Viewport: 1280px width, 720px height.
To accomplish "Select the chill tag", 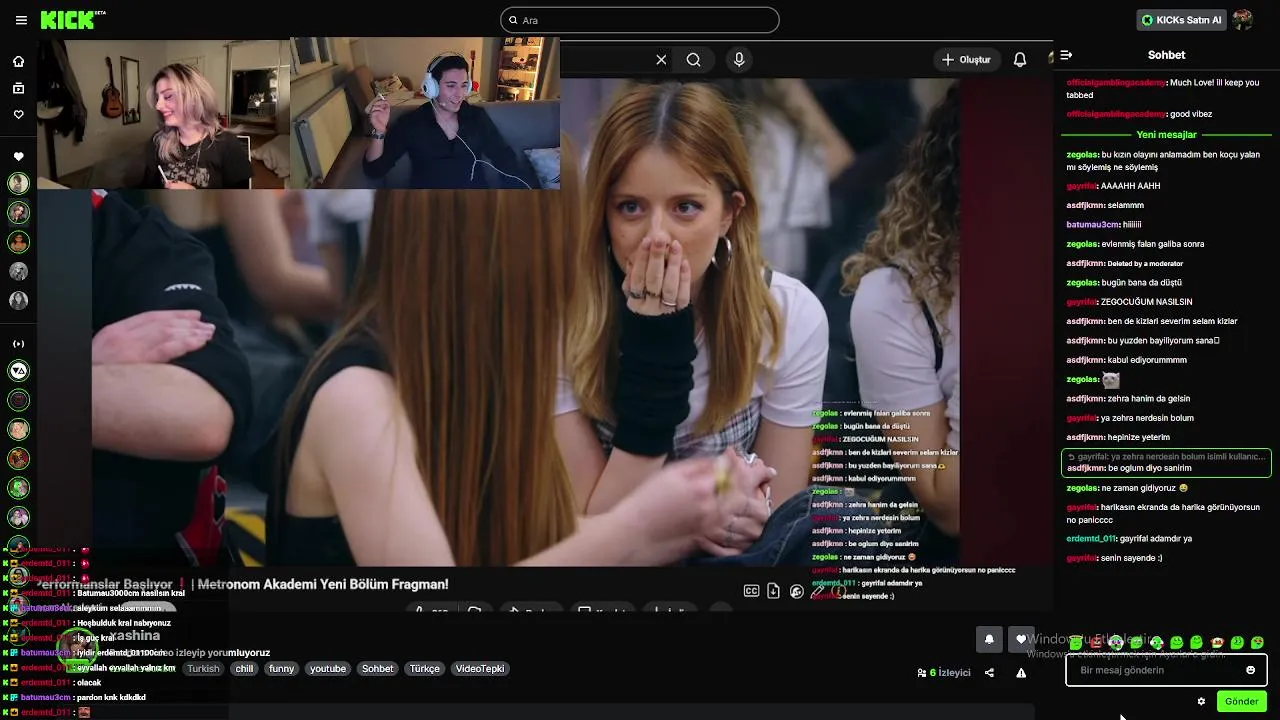I will 244,669.
